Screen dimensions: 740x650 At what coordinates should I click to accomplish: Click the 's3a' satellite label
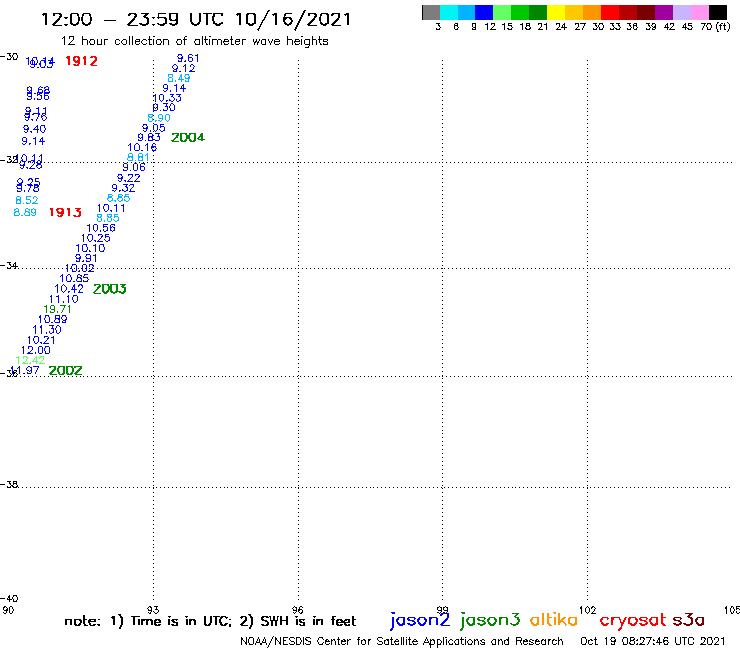click(x=688, y=620)
